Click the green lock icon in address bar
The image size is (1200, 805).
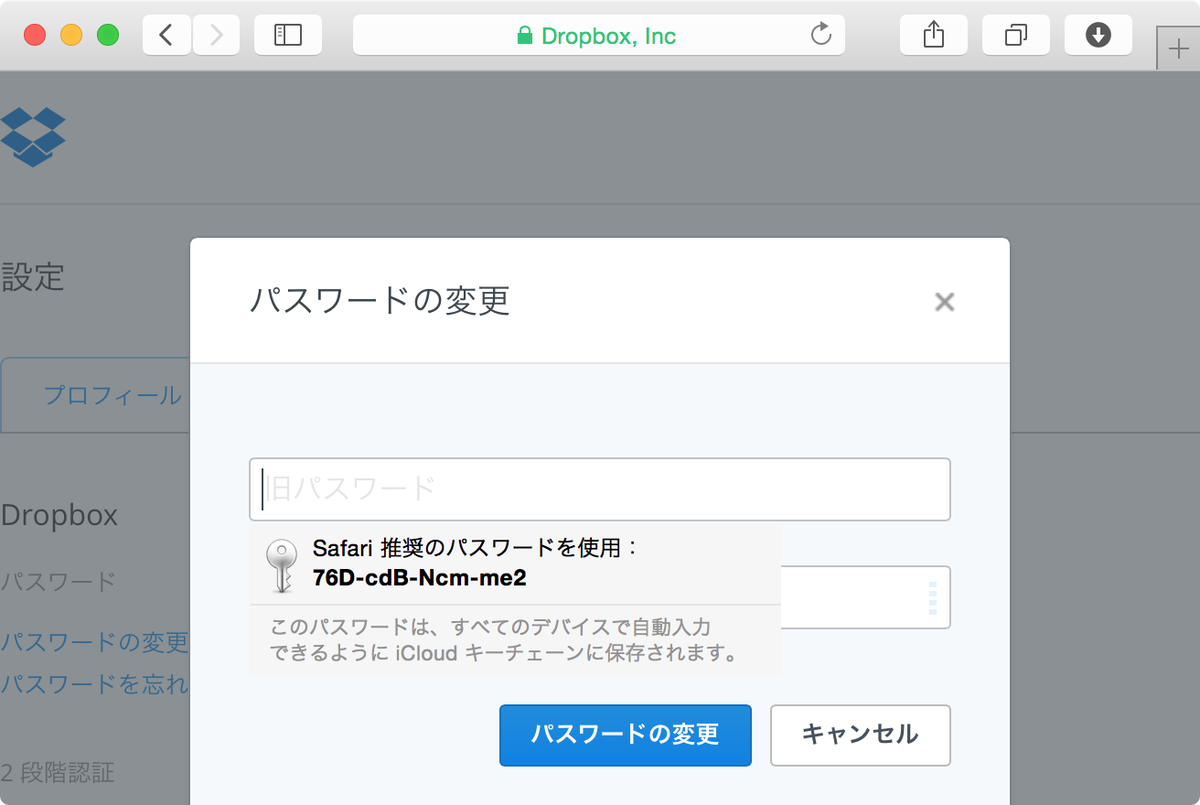(524, 36)
